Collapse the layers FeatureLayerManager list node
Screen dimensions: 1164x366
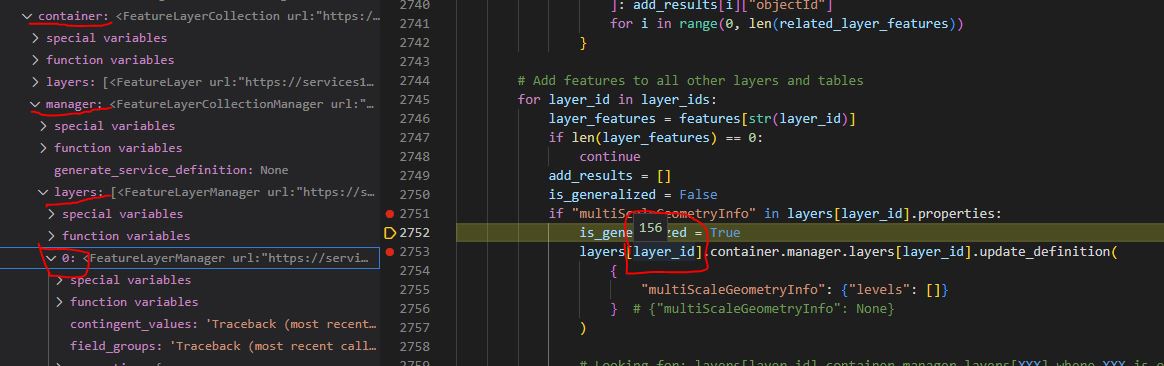pos(44,192)
